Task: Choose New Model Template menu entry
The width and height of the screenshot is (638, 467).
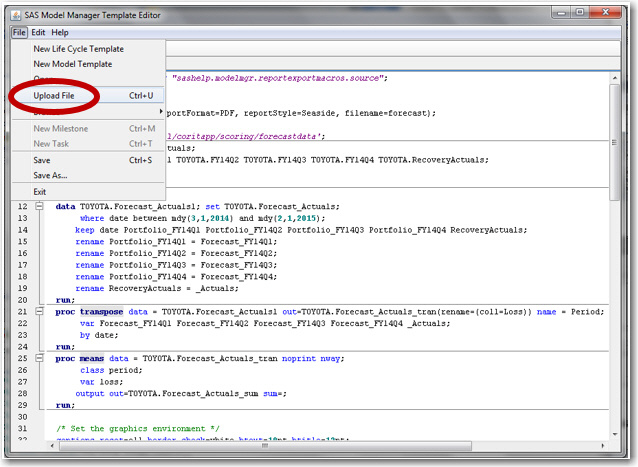Action: pyautogui.click(x=73, y=64)
